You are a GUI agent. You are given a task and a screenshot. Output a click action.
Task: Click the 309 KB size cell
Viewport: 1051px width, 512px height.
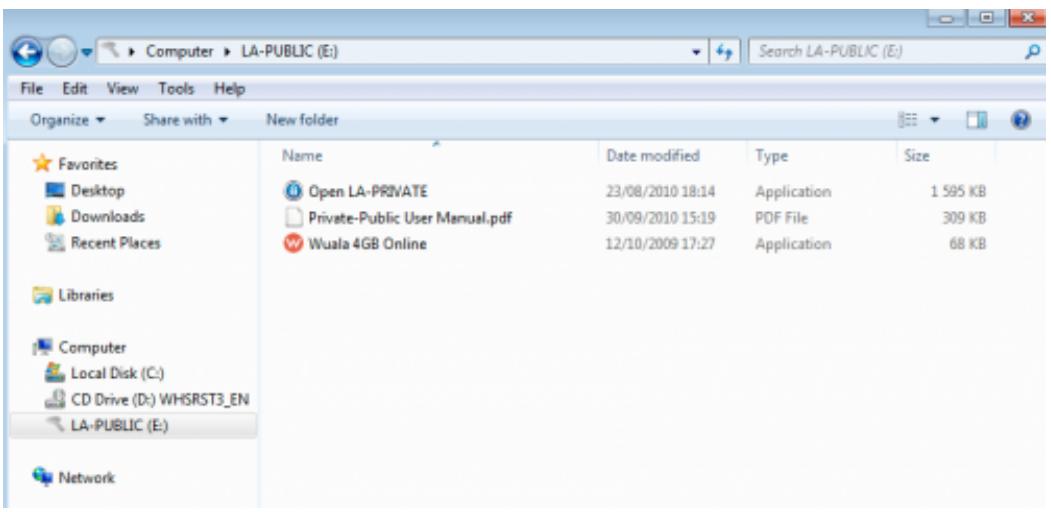point(965,218)
